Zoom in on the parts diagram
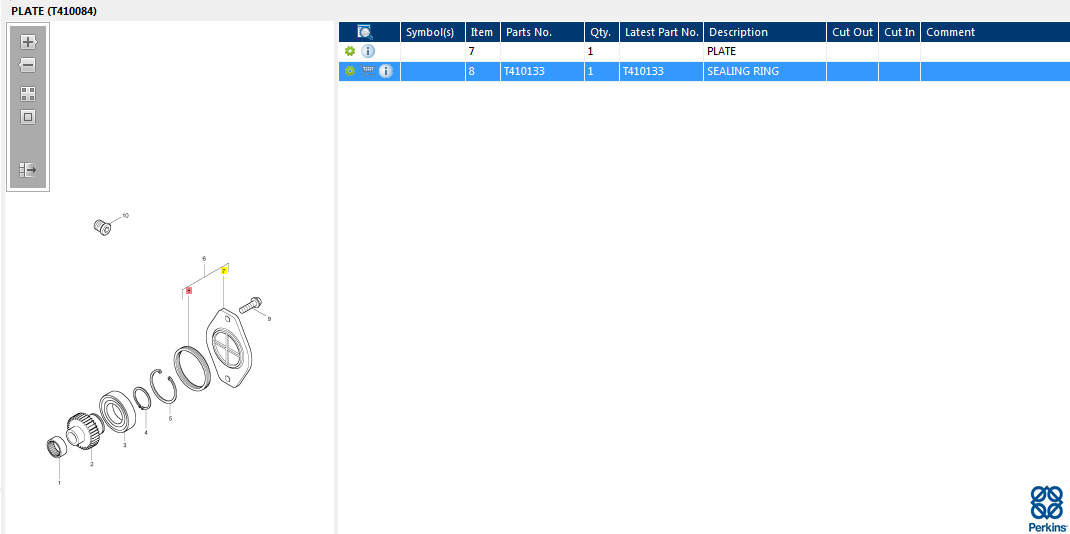The width and height of the screenshot is (1070, 534). click(28, 42)
